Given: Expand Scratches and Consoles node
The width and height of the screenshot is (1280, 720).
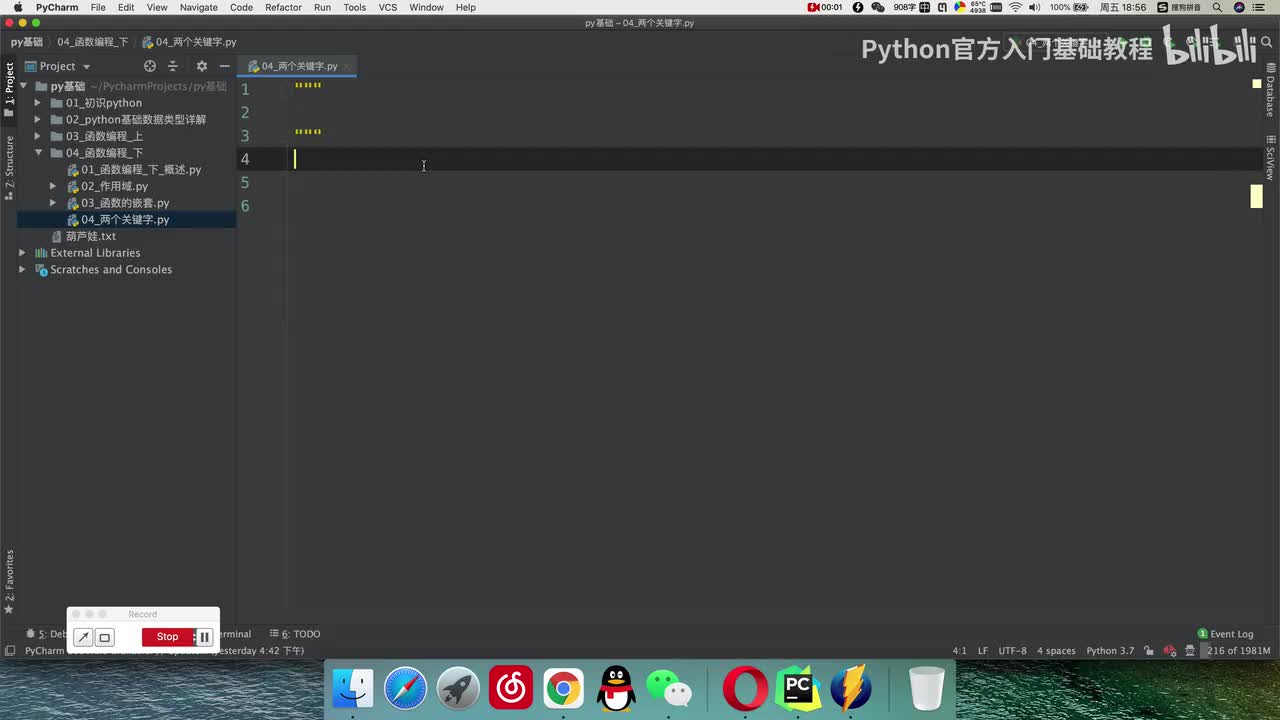Looking at the screenshot, I should point(22,270).
